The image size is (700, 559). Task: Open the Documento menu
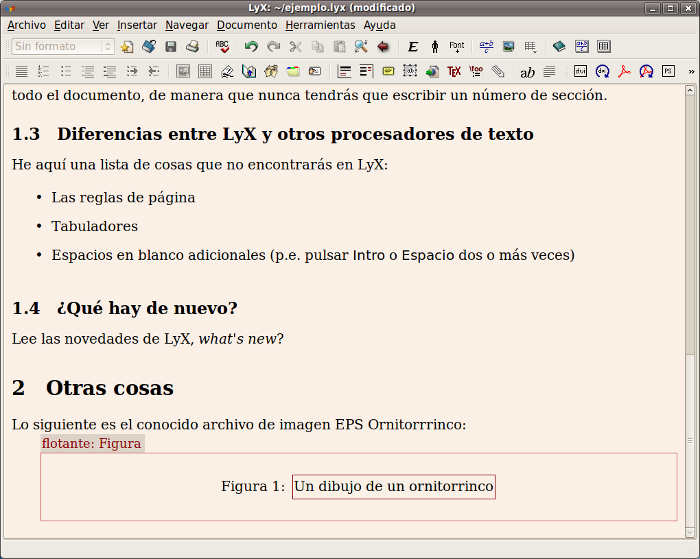pos(247,25)
